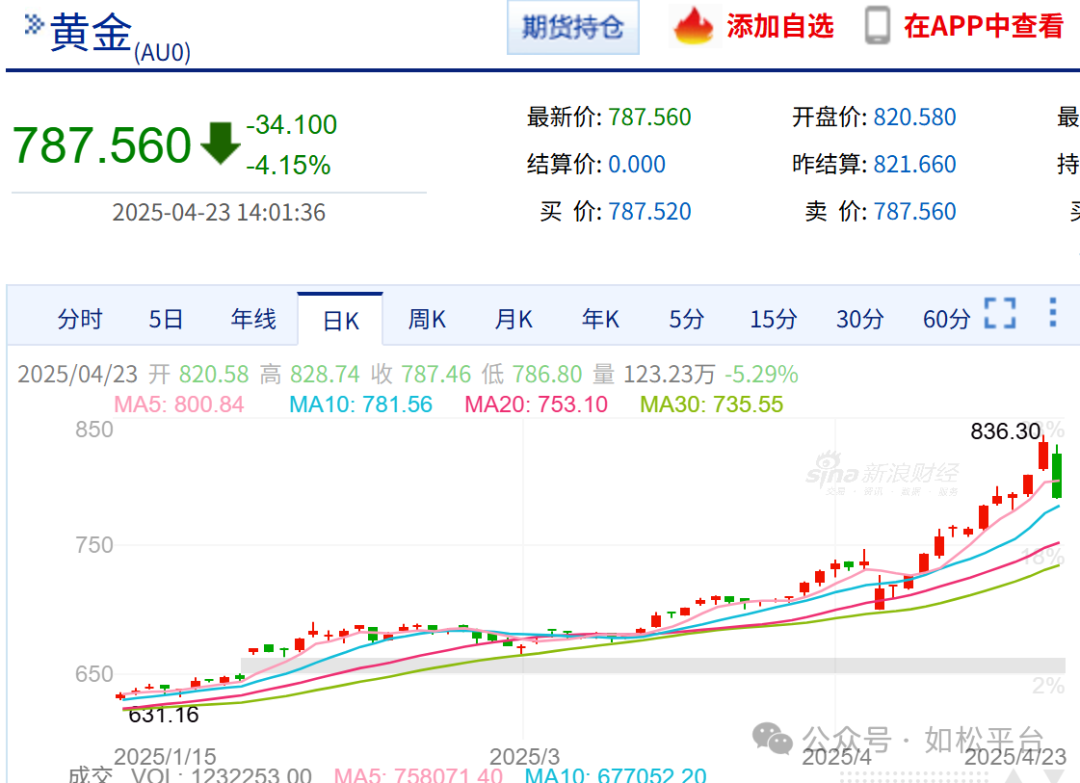Image resolution: width=1080 pixels, height=783 pixels.
Task: Switch to 年线 yearly line tab
Action: (x=253, y=319)
